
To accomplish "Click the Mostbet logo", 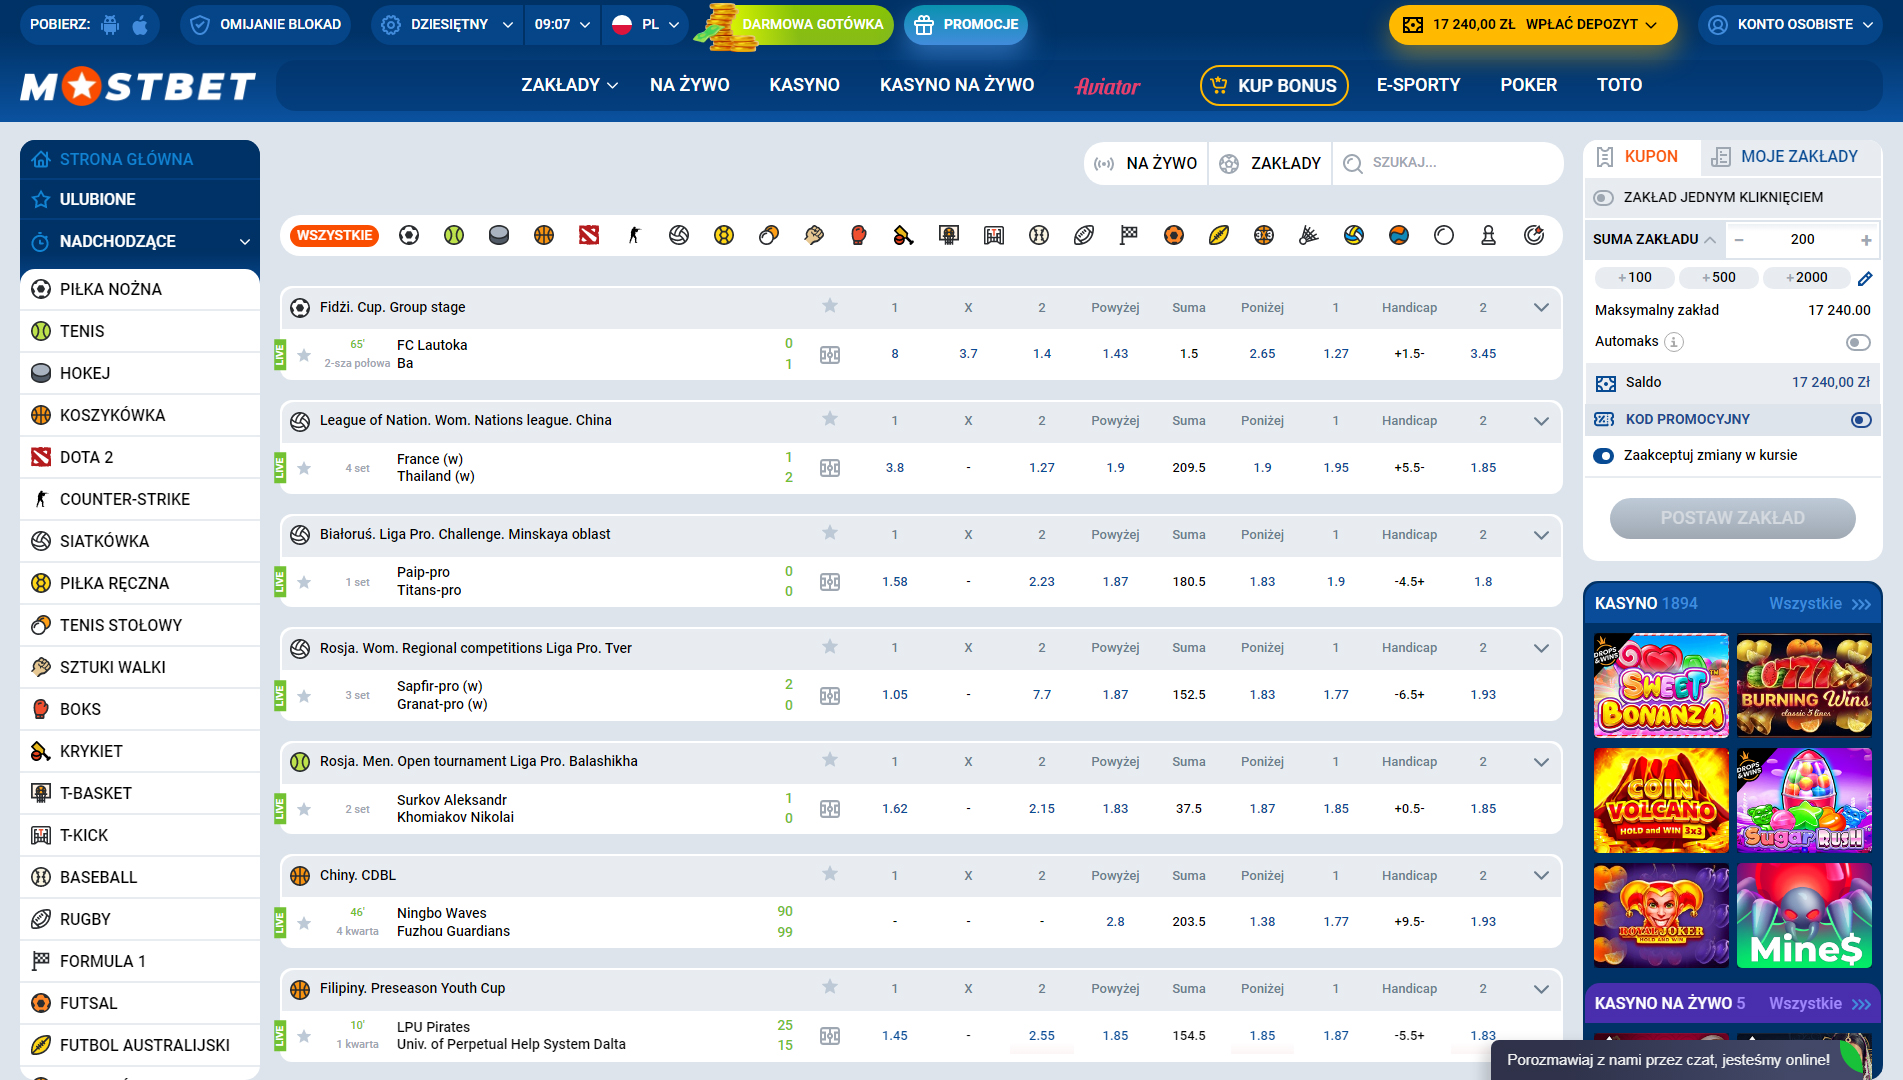I will coord(138,86).
